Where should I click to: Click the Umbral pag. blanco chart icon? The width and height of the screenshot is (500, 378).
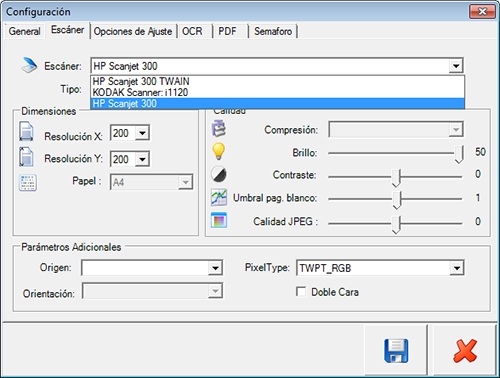tap(219, 197)
